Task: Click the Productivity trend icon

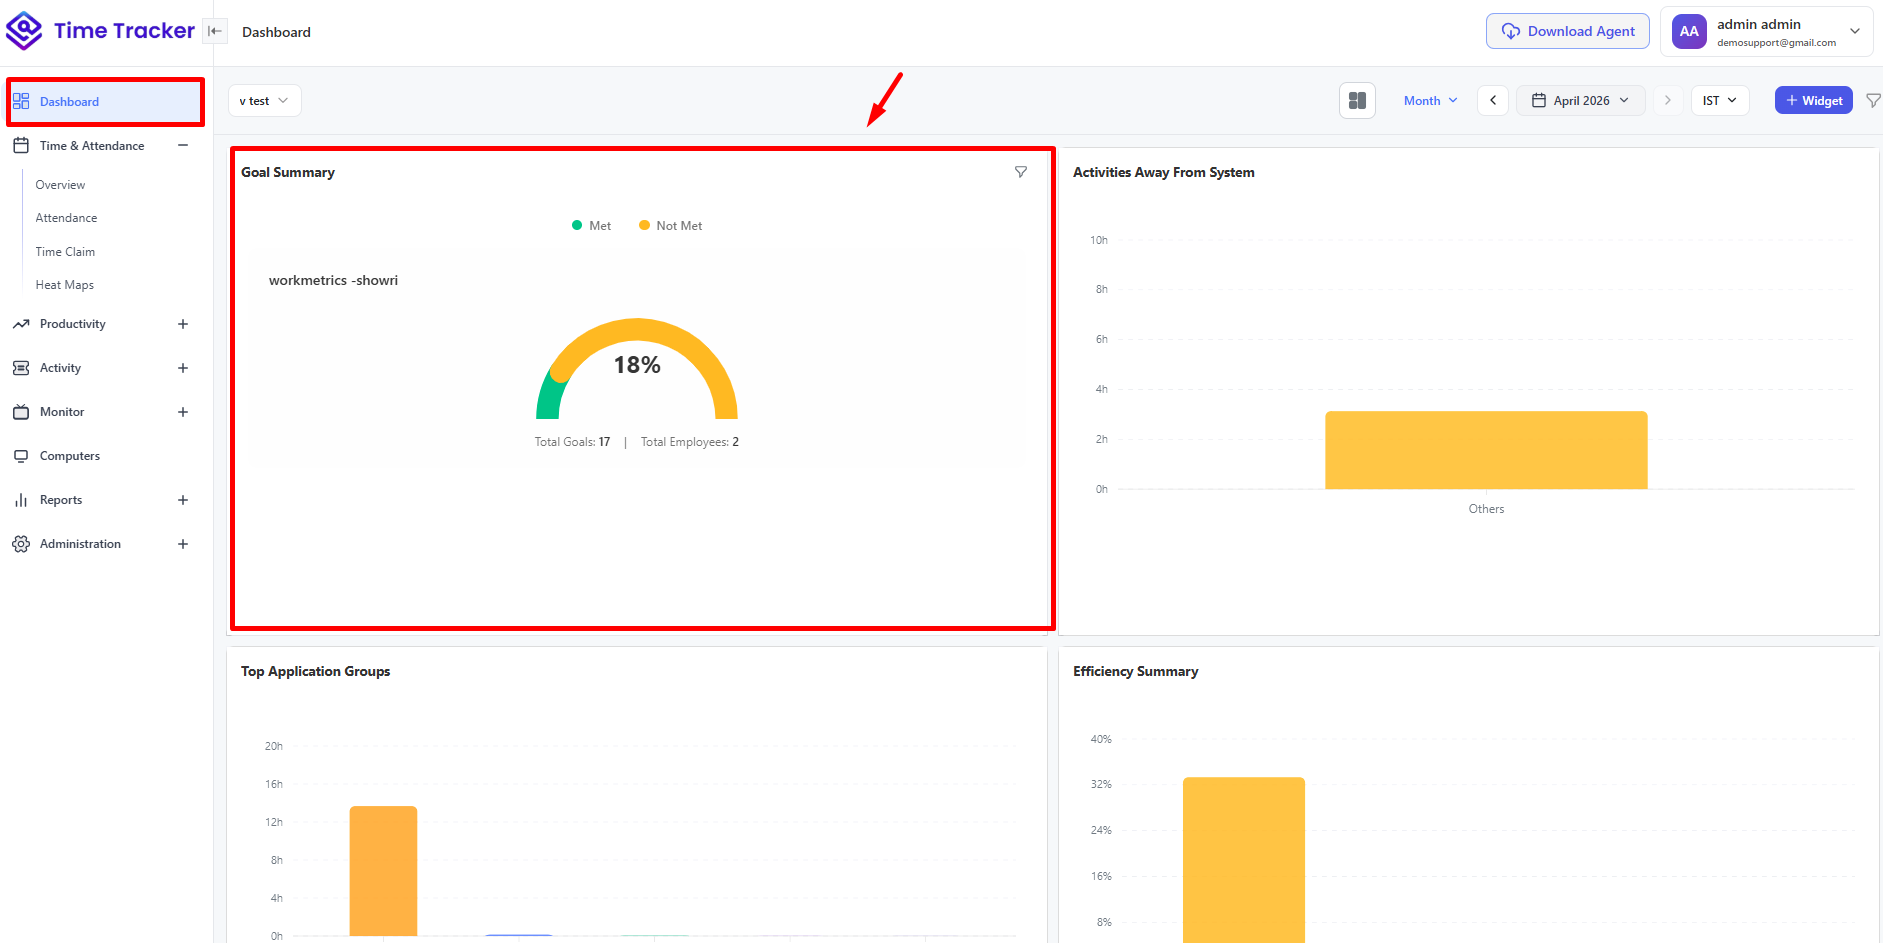Action: coord(21,324)
